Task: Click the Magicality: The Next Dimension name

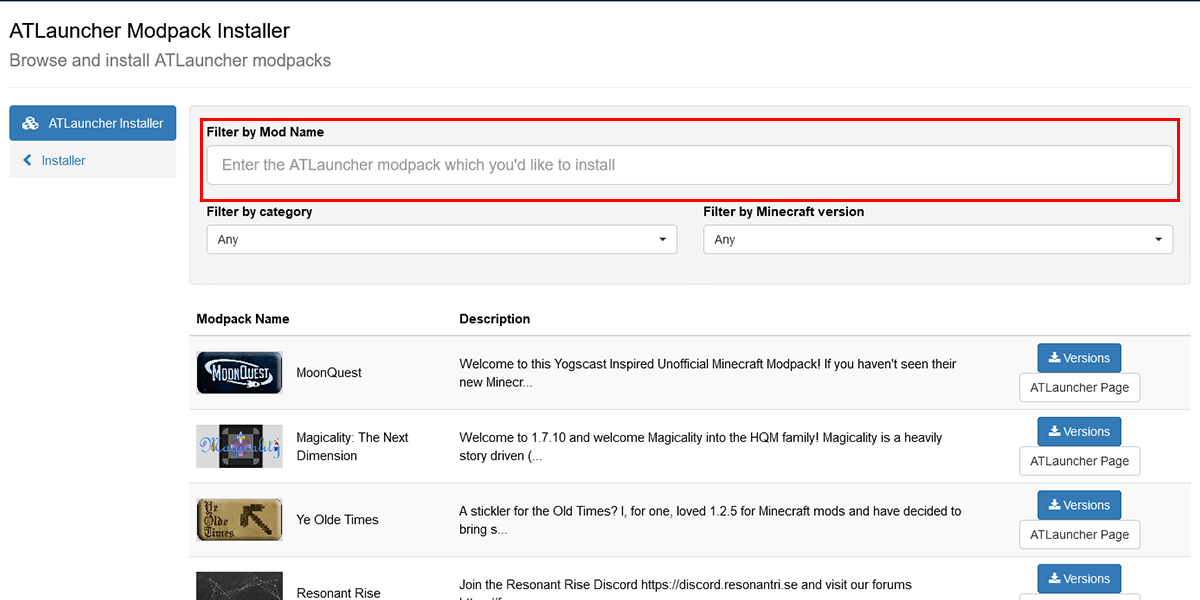Action: [352, 446]
